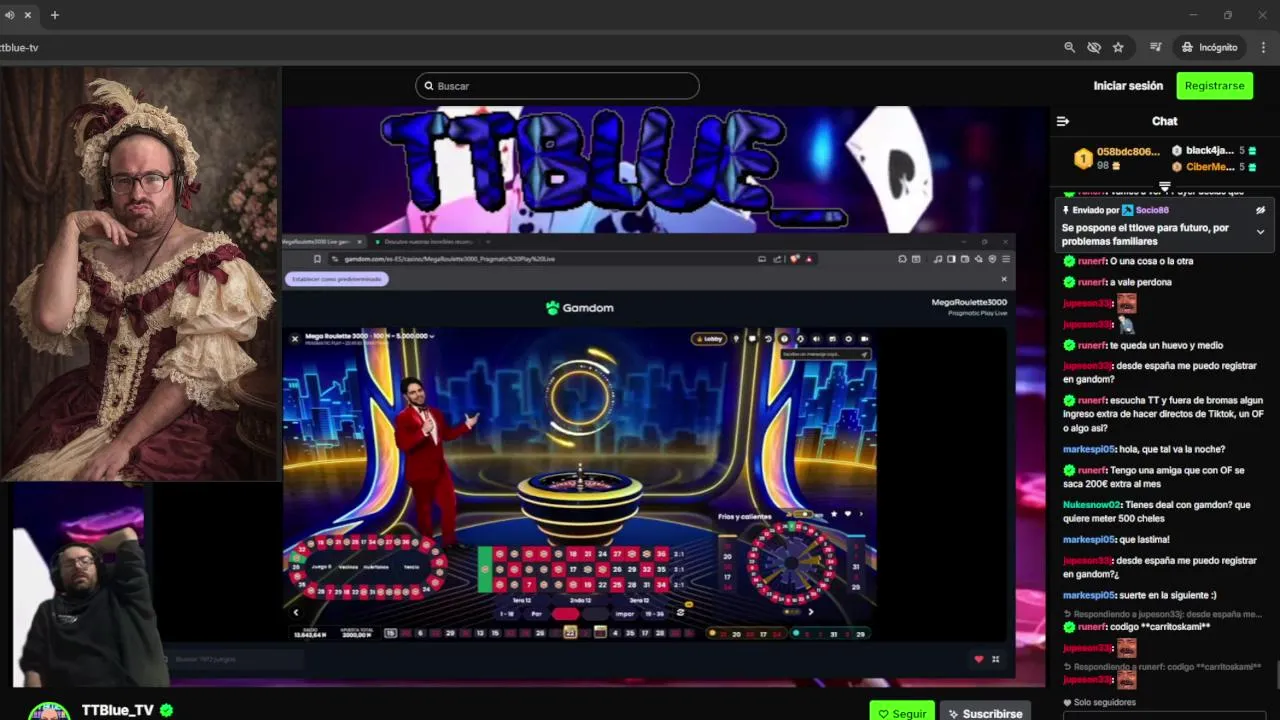1280x720 pixels.
Task: Click the Socio88 username in pinned message
Action: pos(1152,210)
